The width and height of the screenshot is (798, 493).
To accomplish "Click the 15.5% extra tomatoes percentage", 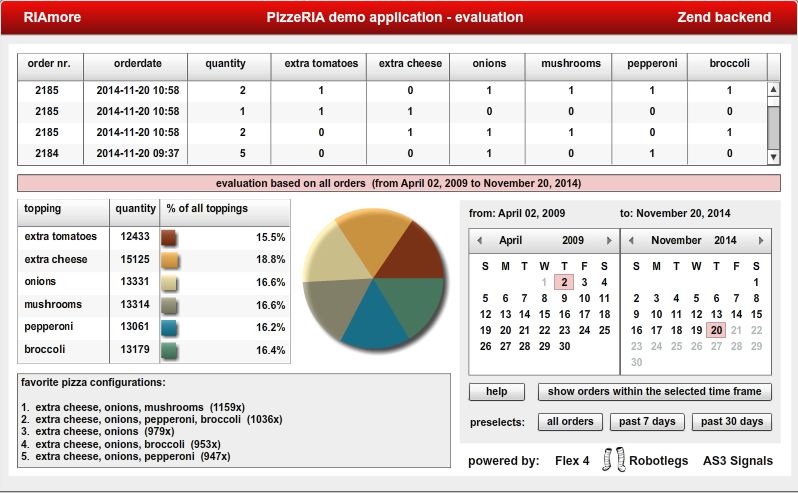I will pyautogui.click(x=270, y=238).
